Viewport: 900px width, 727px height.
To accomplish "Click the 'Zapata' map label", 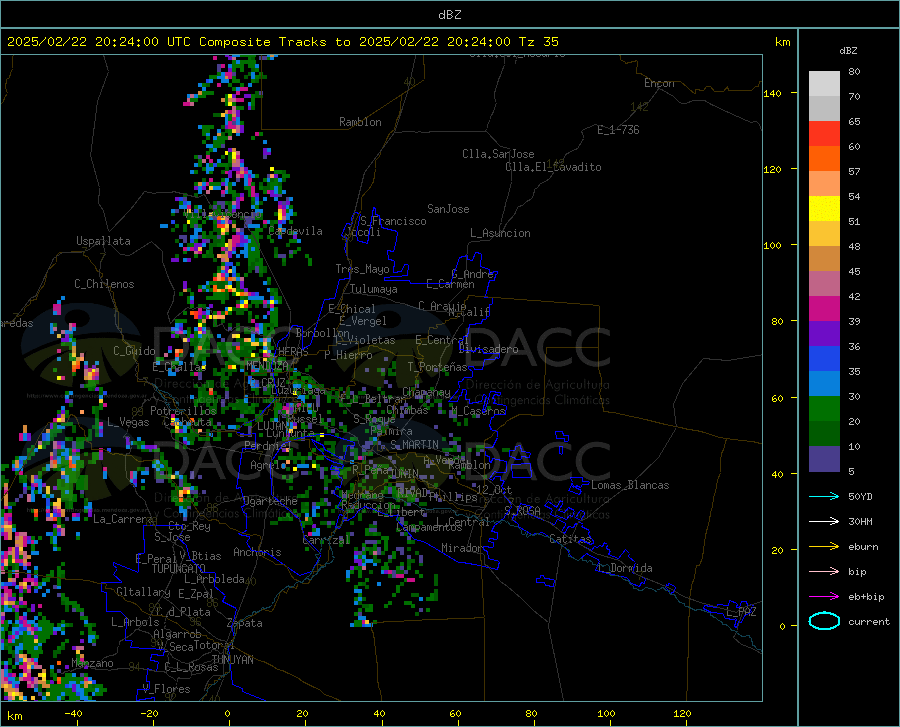I will [x=245, y=623].
